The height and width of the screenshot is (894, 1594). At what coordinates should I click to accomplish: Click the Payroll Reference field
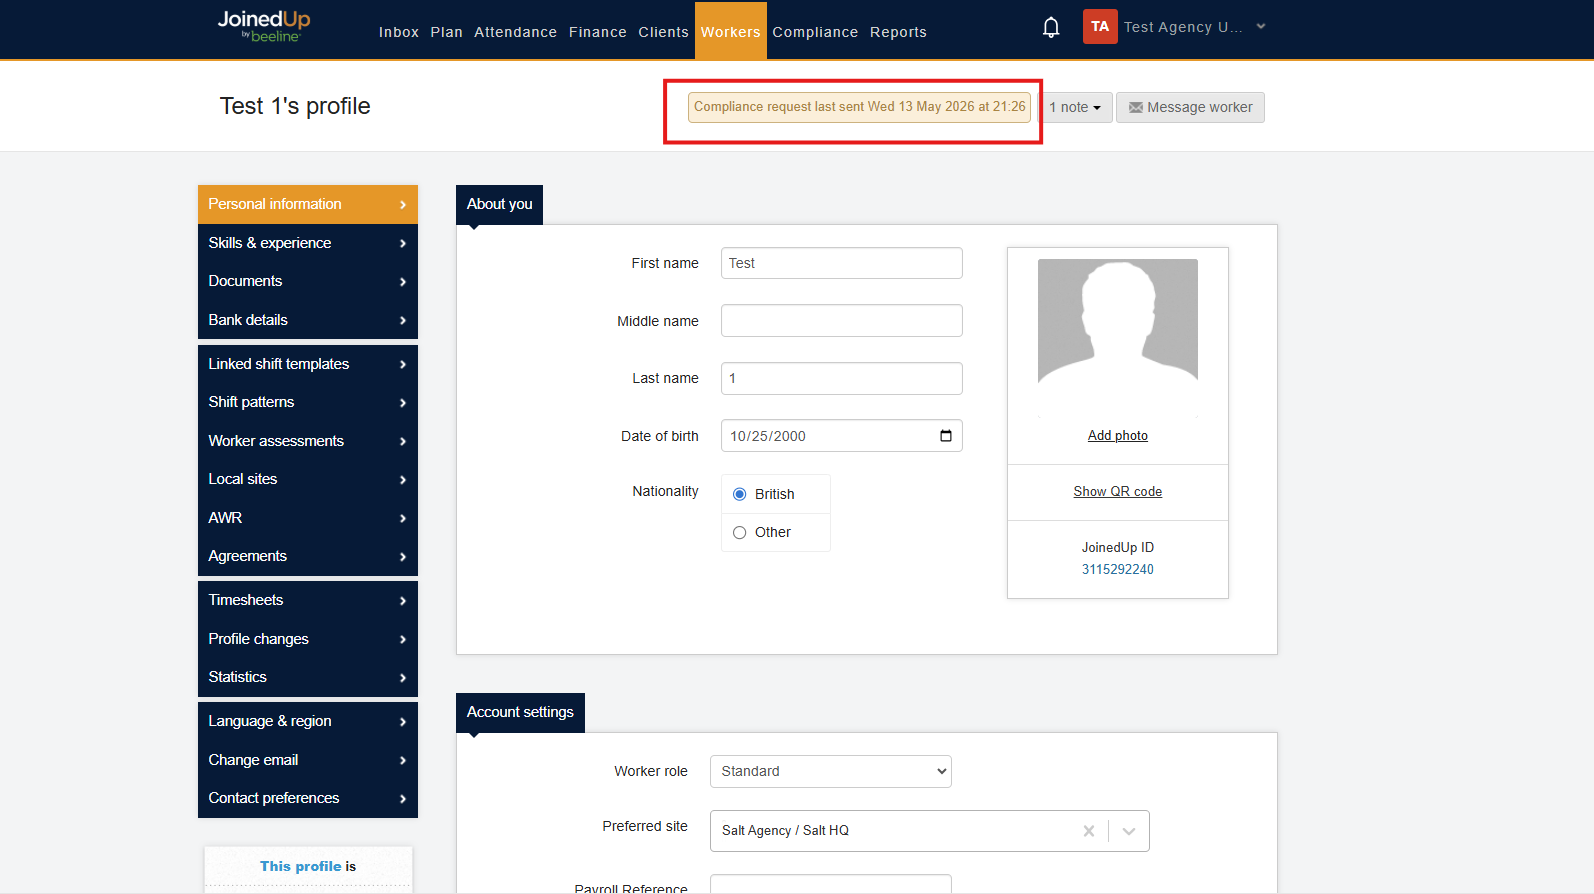point(831,884)
